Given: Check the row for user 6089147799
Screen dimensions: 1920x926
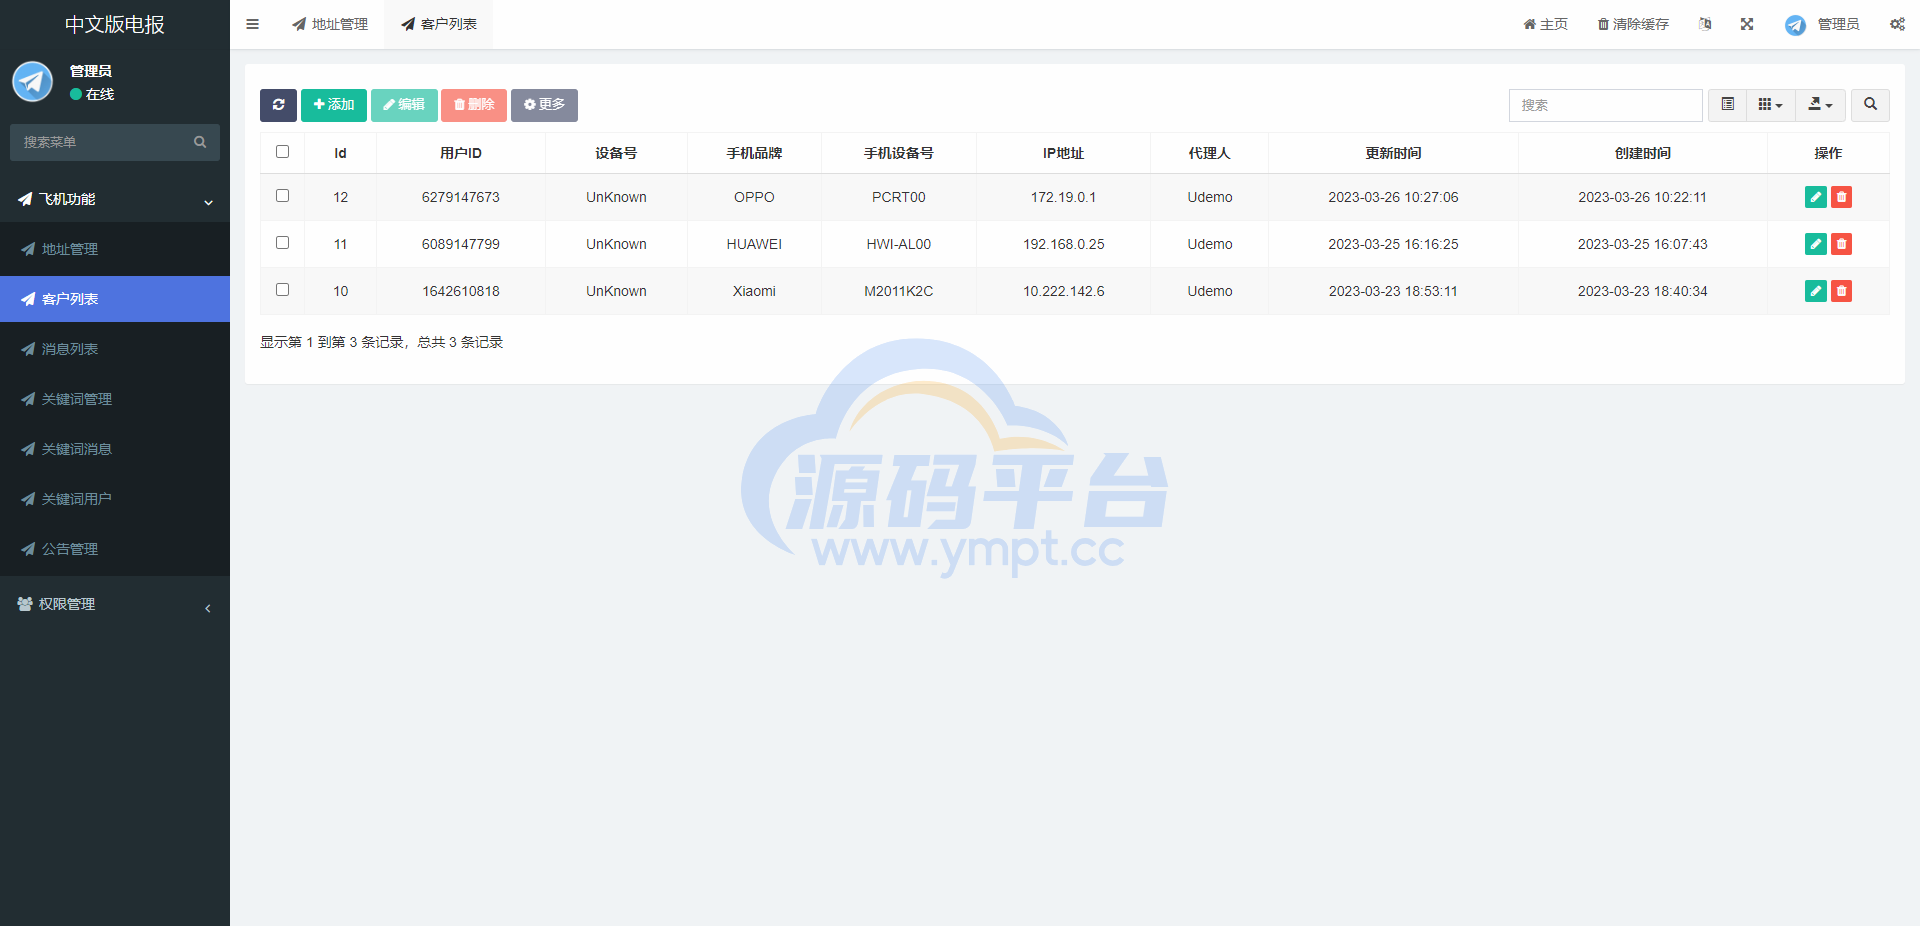Looking at the screenshot, I should coord(282,243).
